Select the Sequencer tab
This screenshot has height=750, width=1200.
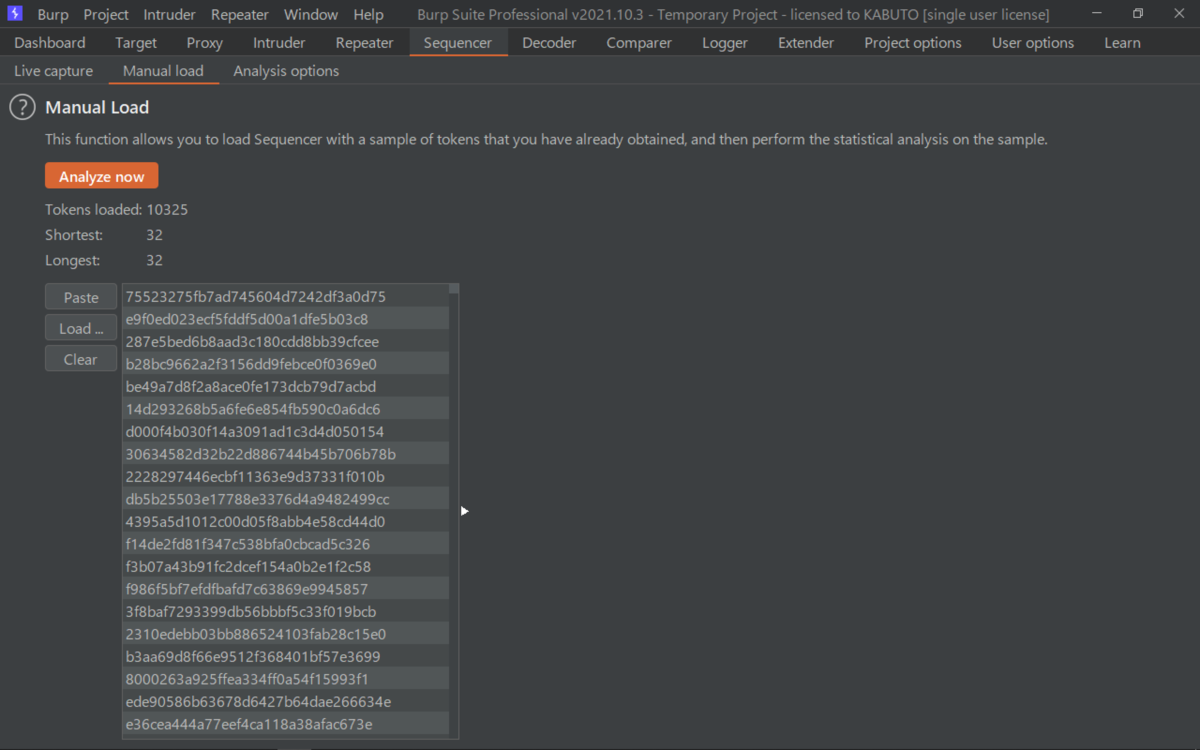click(x=458, y=43)
